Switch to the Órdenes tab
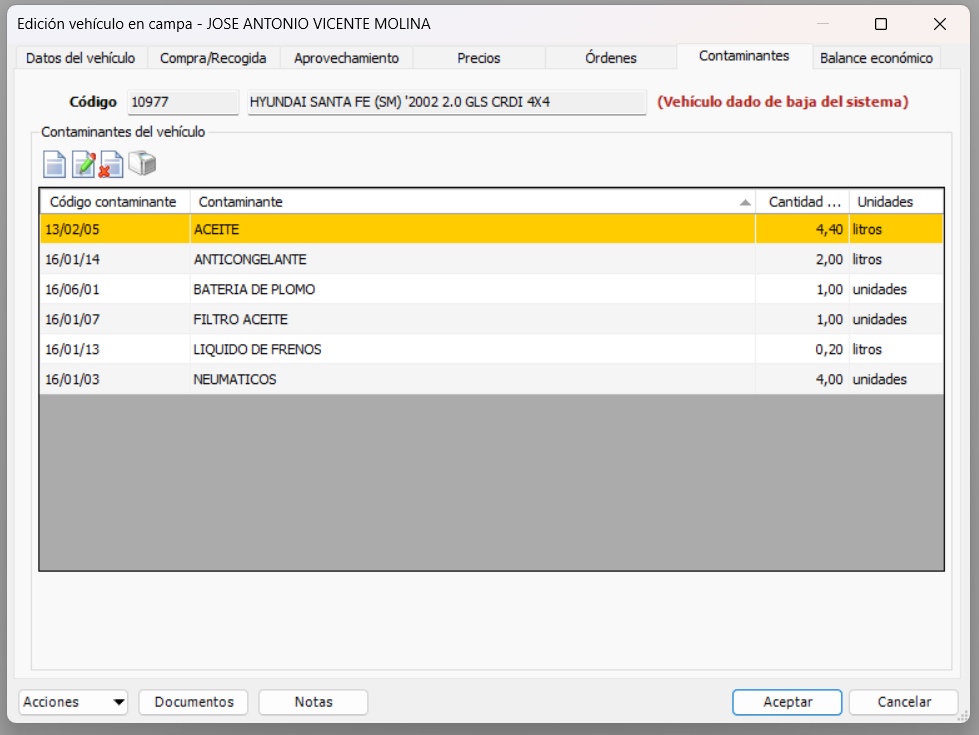The height and width of the screenshot is (735, 979). [x=610, y=58]
